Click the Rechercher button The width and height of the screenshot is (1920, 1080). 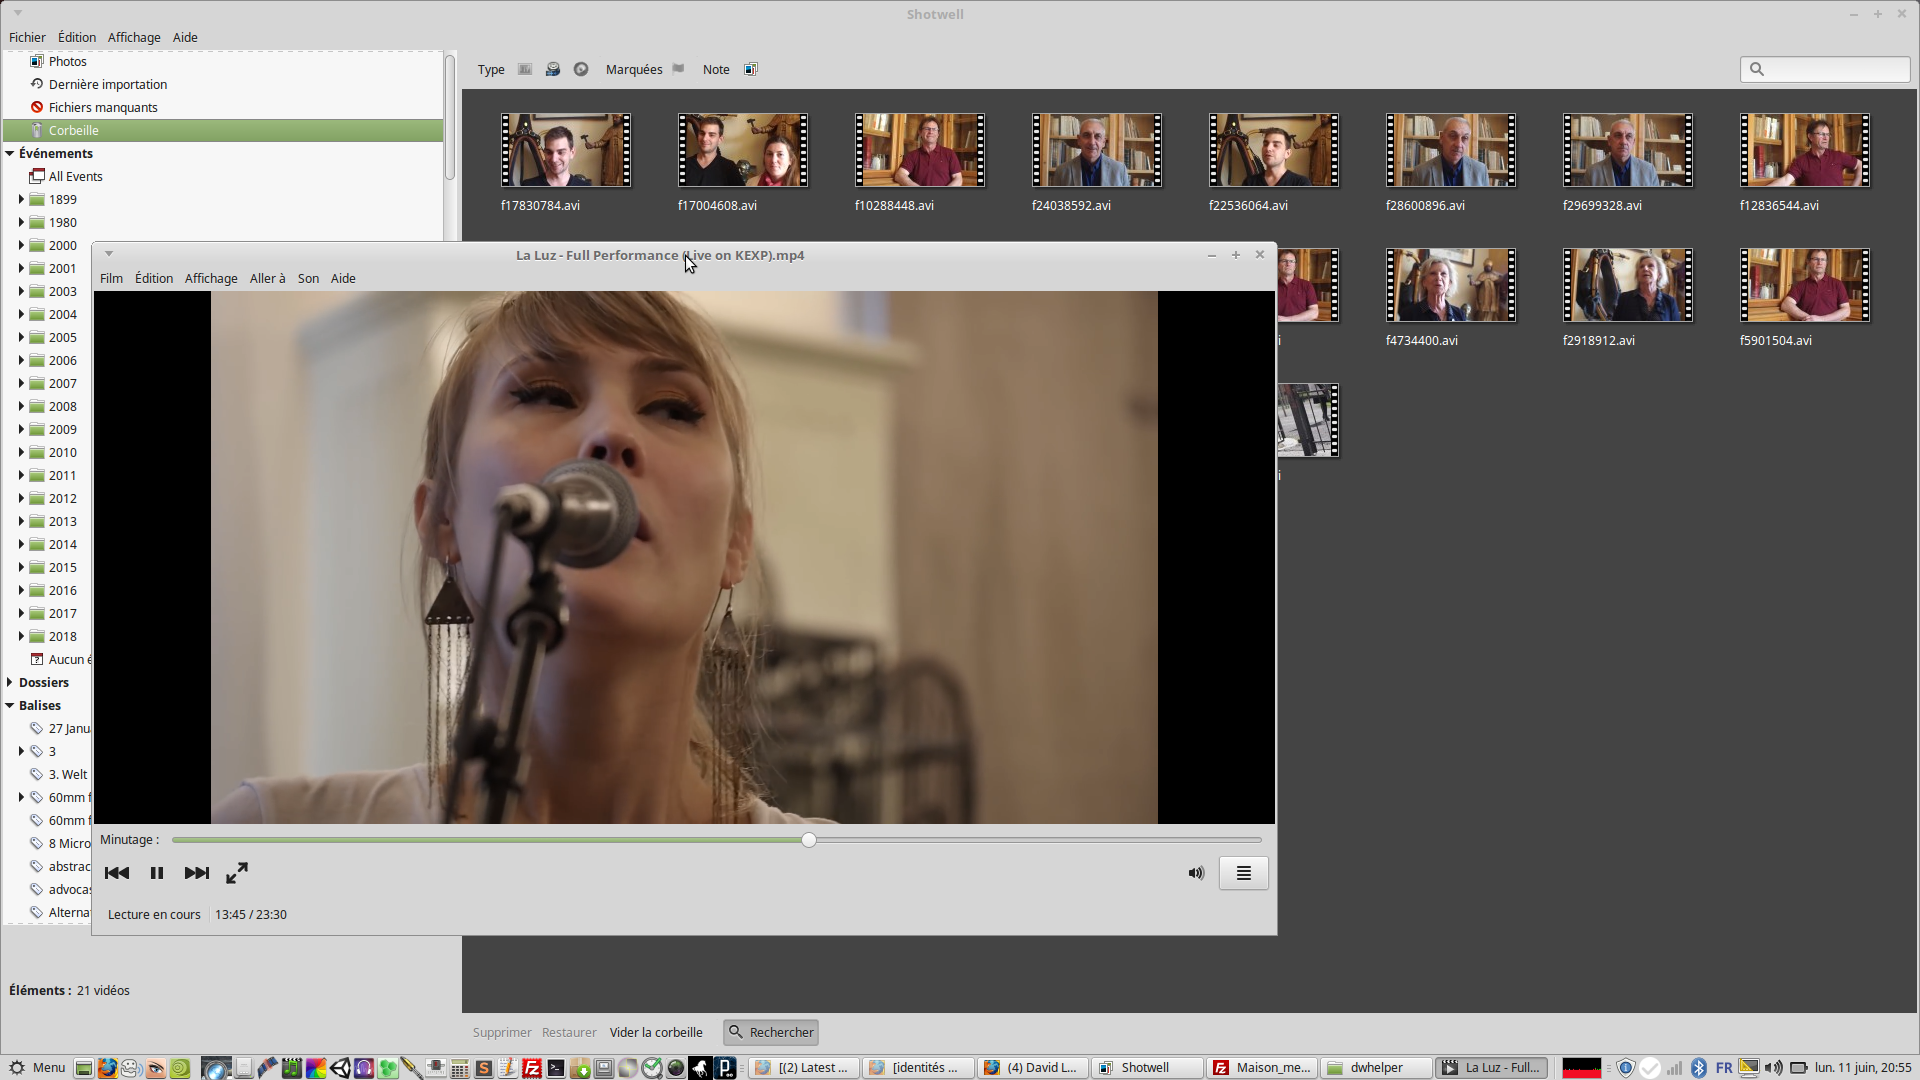coord(771,1032)
